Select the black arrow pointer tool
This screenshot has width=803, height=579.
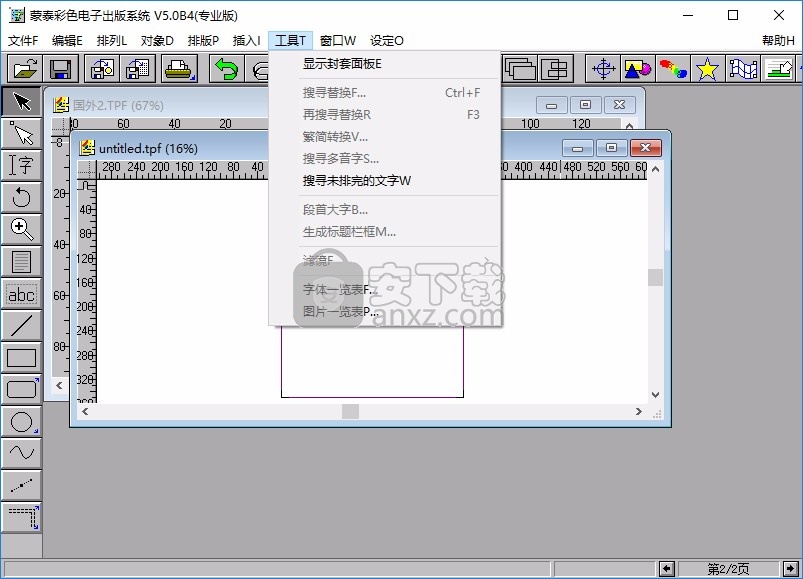[x=22, y=101]
